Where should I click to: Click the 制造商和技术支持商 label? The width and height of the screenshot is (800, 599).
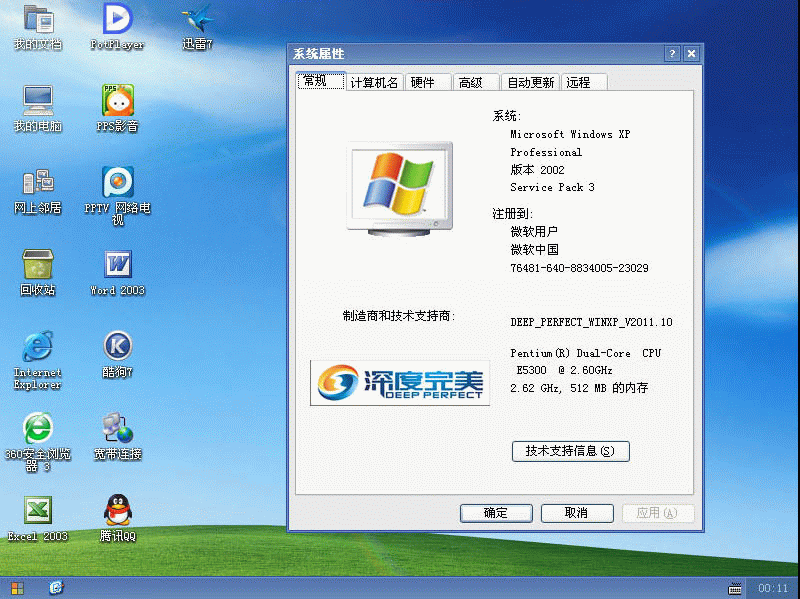399,316
